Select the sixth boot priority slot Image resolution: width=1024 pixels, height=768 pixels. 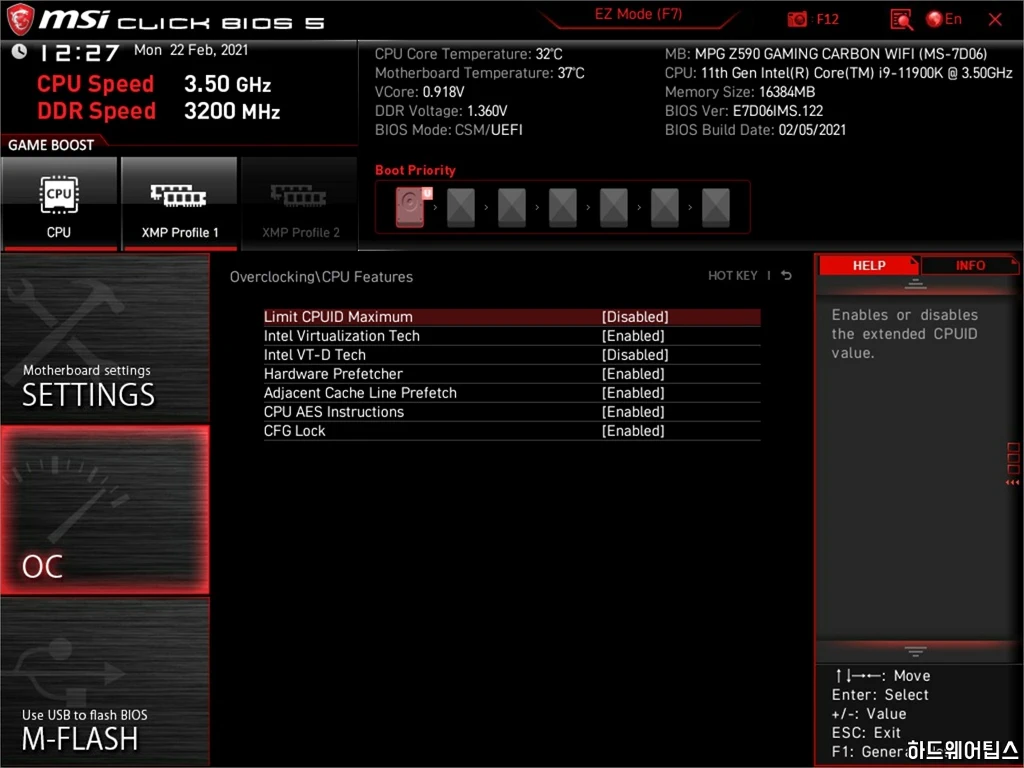pos(665,208)
